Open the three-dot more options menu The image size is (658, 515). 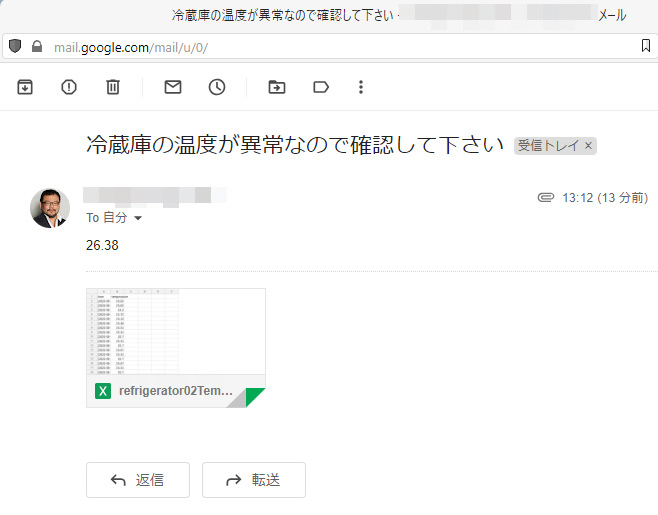pyautogui.click(x=361, y=87)
